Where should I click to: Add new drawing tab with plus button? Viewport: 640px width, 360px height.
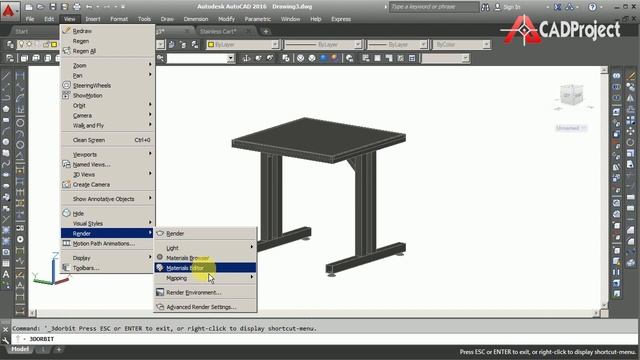point(266,31)
